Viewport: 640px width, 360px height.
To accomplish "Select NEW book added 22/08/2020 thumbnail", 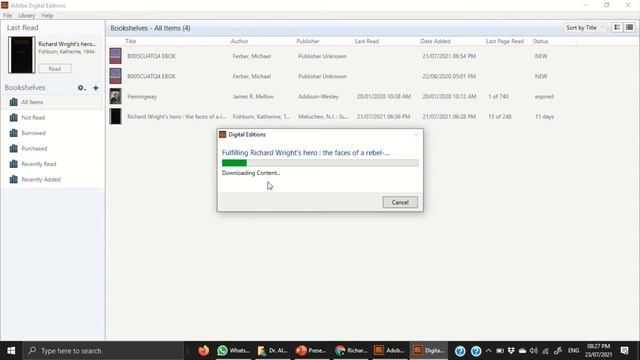I will [x=116, y=76].
